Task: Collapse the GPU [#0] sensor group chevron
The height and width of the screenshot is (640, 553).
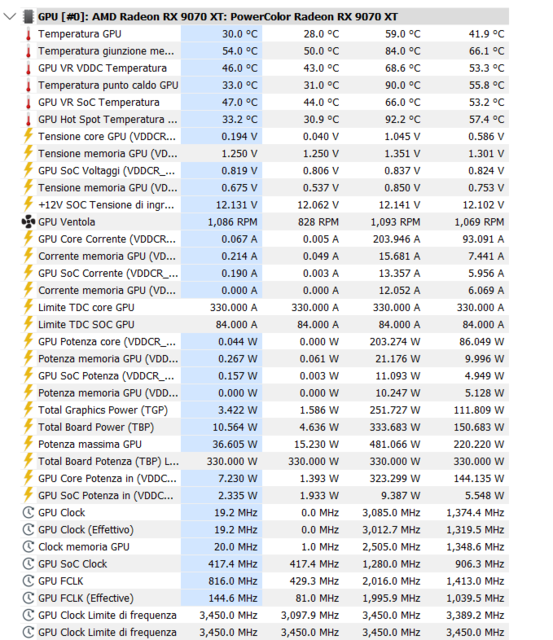Action: coord(9,17)
